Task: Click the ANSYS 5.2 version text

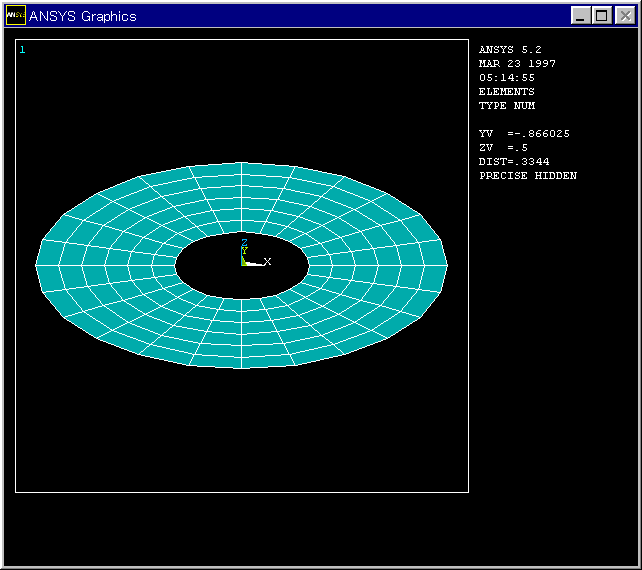Action: pos(510,50)
